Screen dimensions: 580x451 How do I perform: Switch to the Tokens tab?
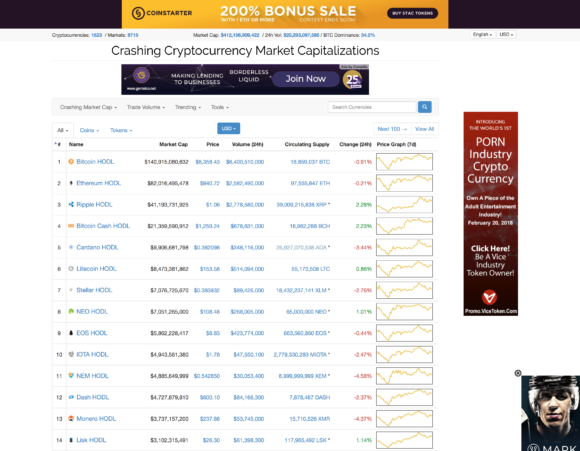coord(121,130)
